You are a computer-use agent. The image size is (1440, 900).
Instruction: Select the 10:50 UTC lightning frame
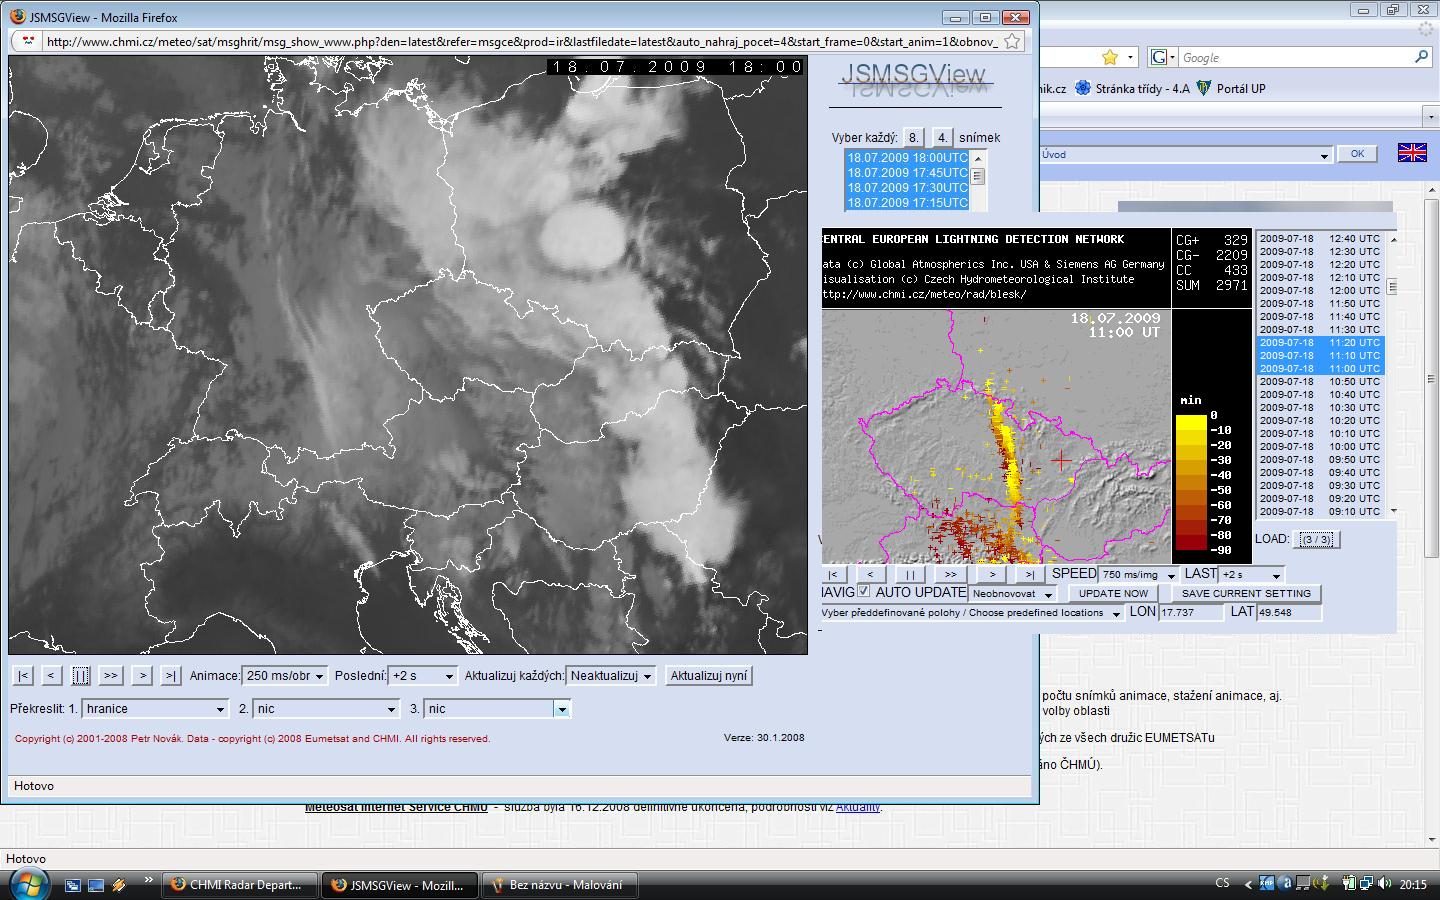pyautogui.click(x=1319, y=381)
